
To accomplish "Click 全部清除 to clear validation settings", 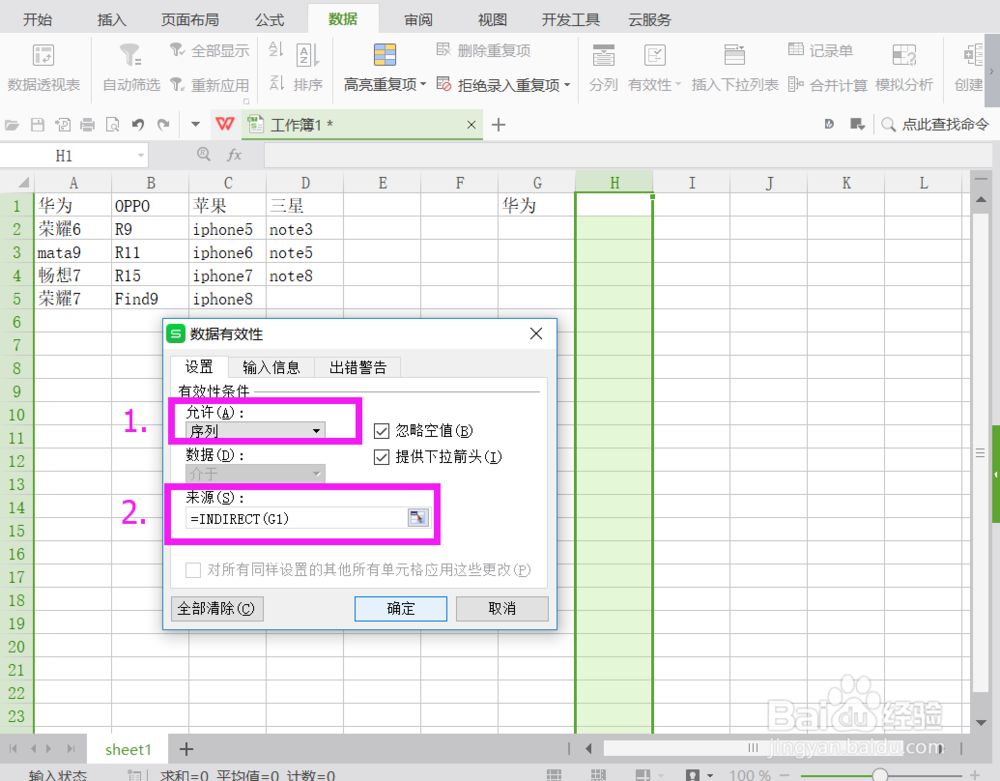I will (216, 608).
